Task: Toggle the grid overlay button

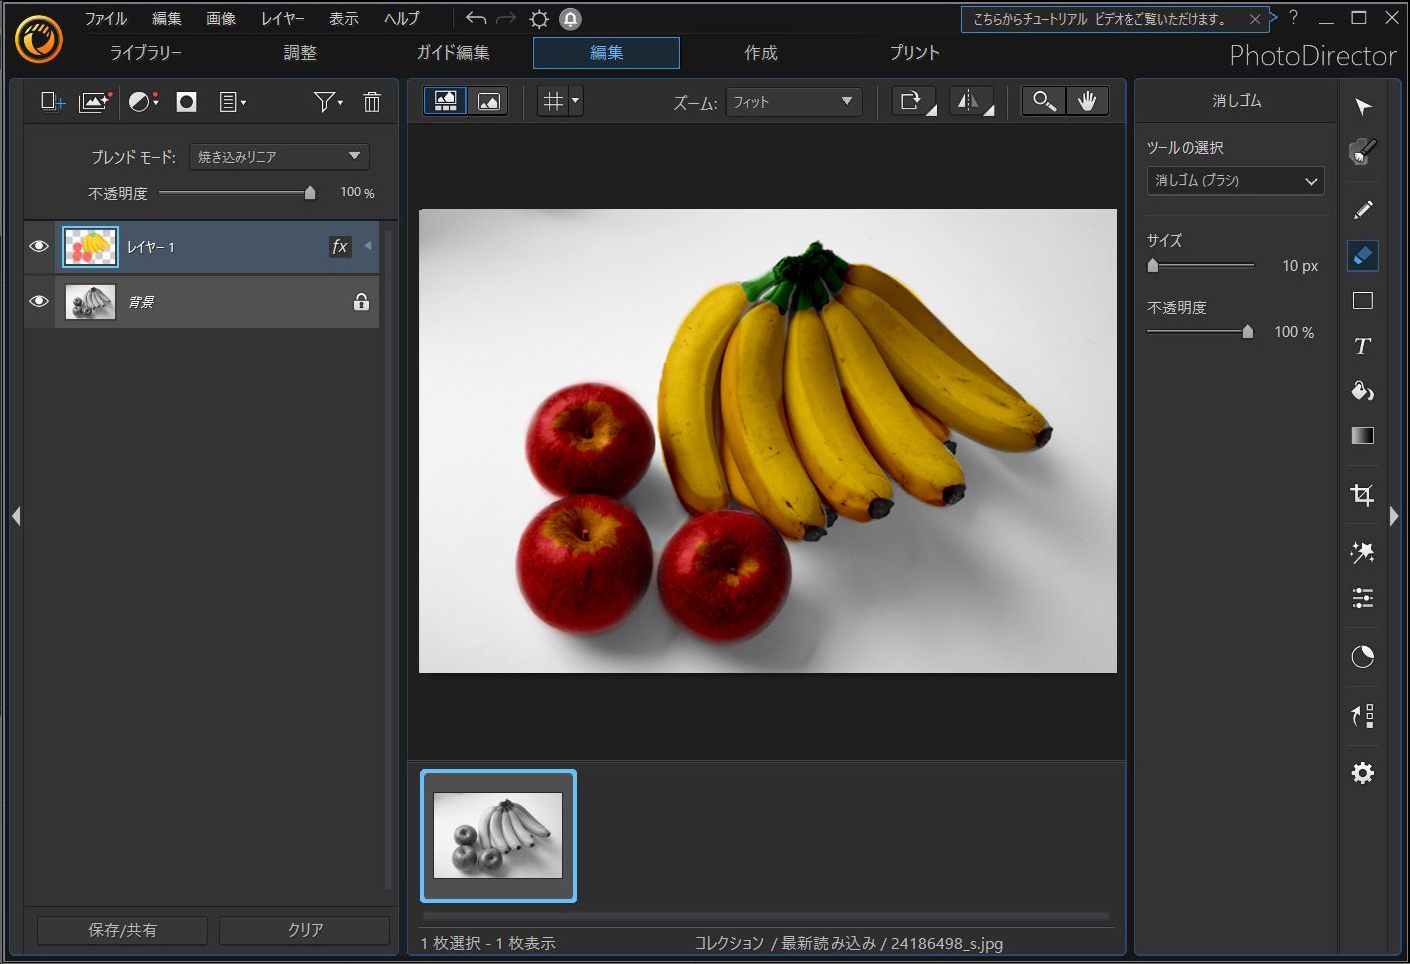Action: [x=552, y=101]
